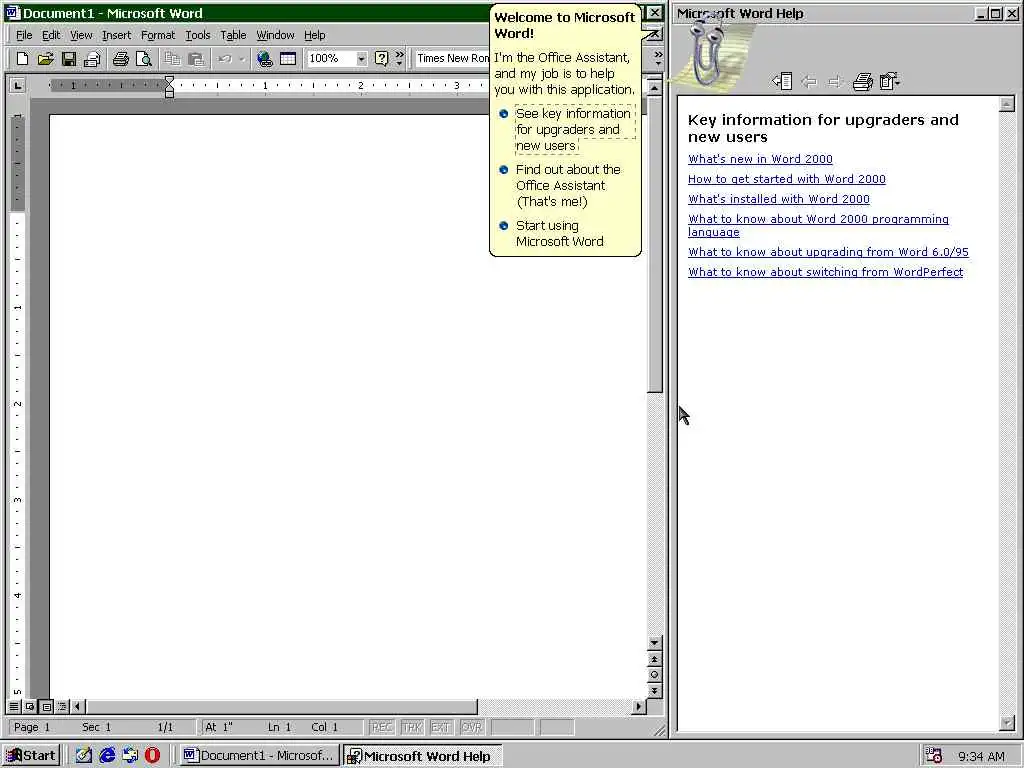Switch to Print Layout View icon
The width and height of the screenshot is (1024, 768).
pos(46,707)
